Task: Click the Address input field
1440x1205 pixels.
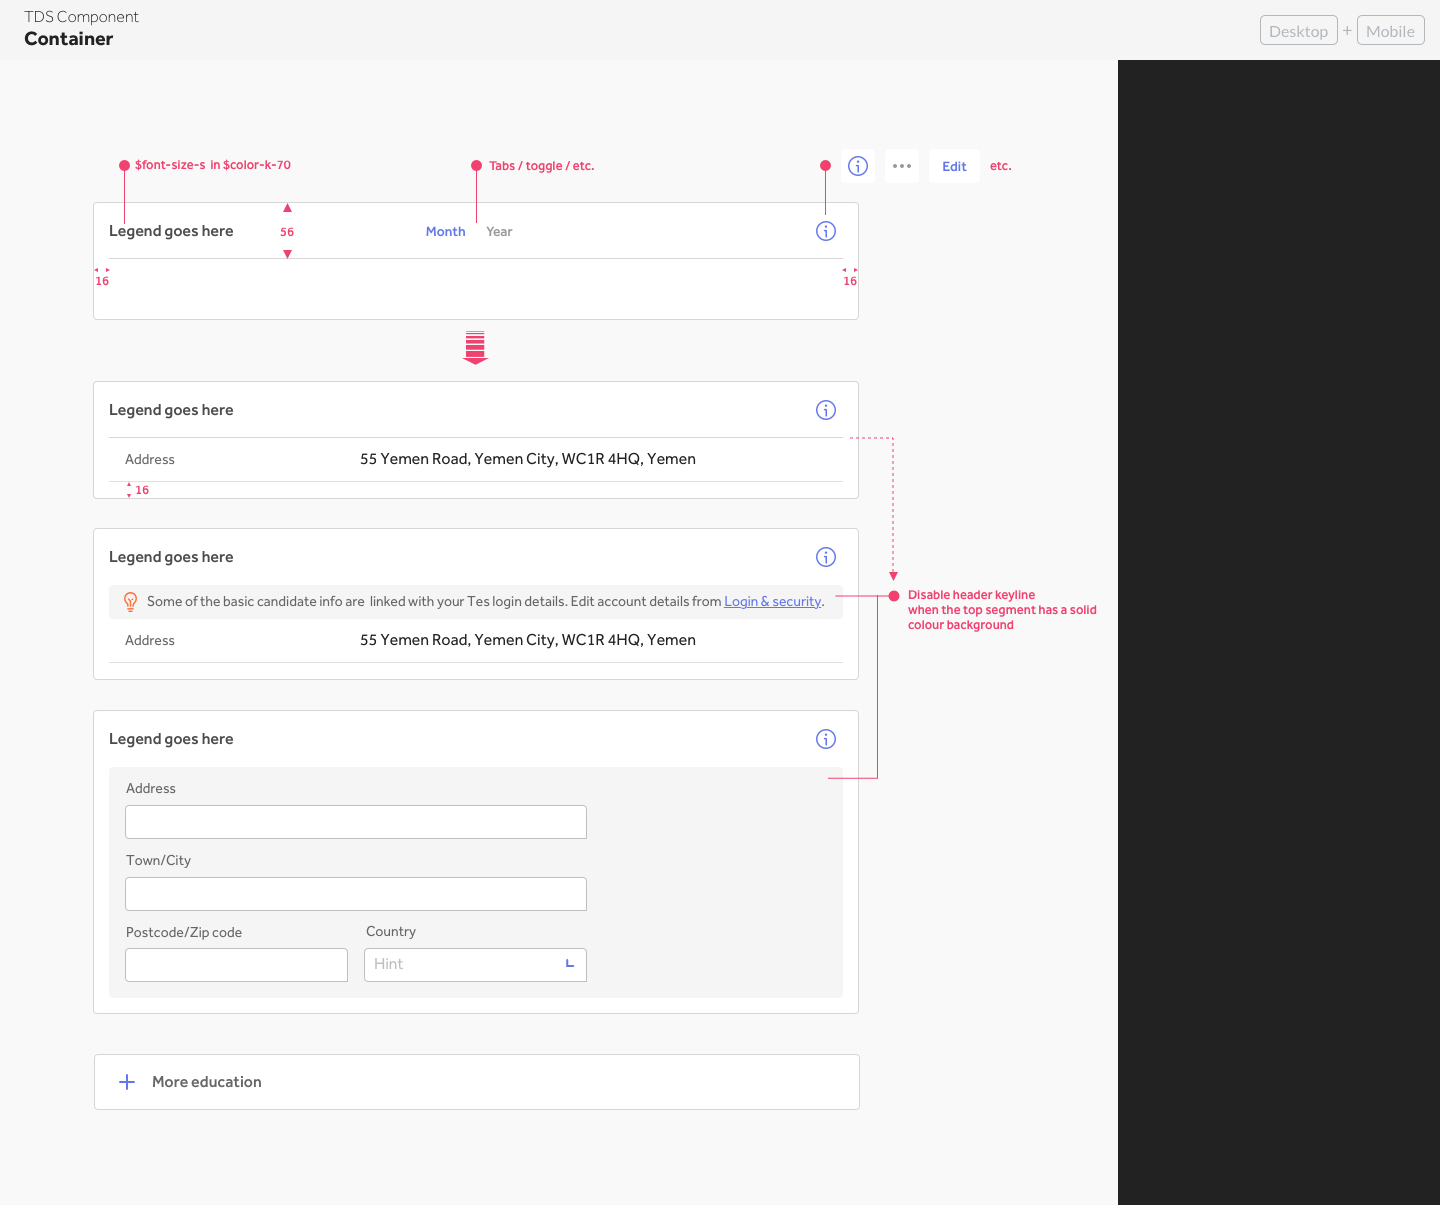Action: pos(356,822)
